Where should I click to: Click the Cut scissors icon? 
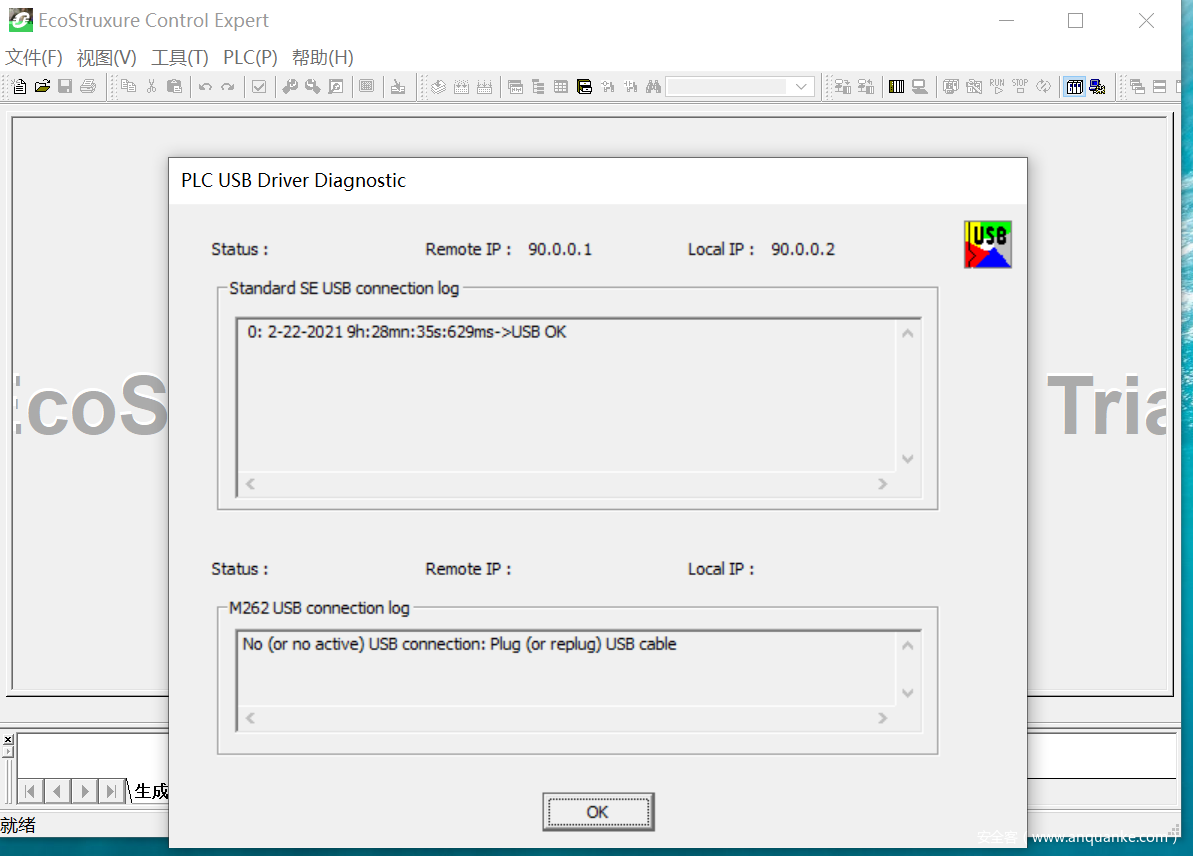point(151,87)
